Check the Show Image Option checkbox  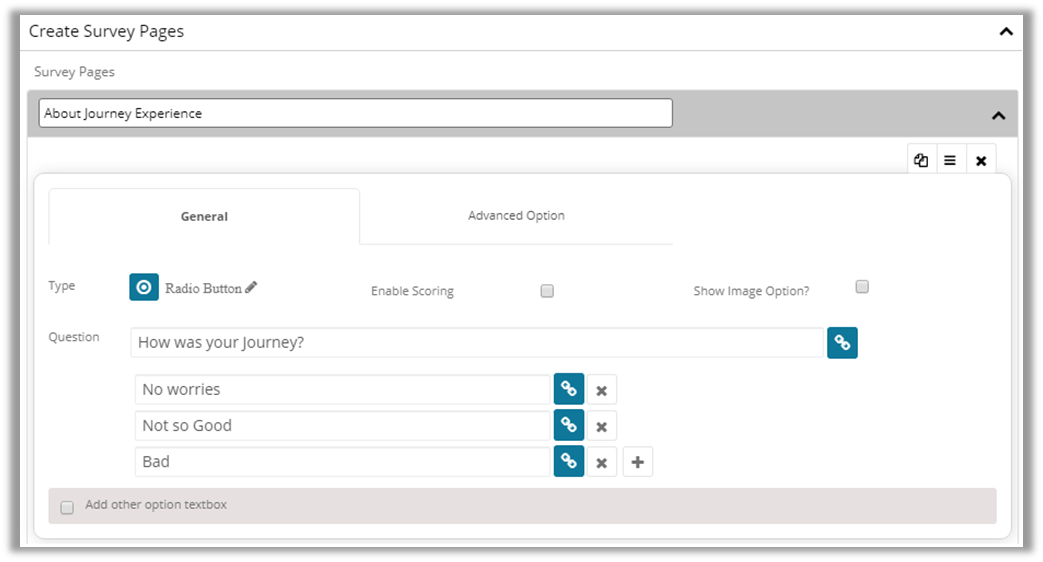[x=862, y=287]
